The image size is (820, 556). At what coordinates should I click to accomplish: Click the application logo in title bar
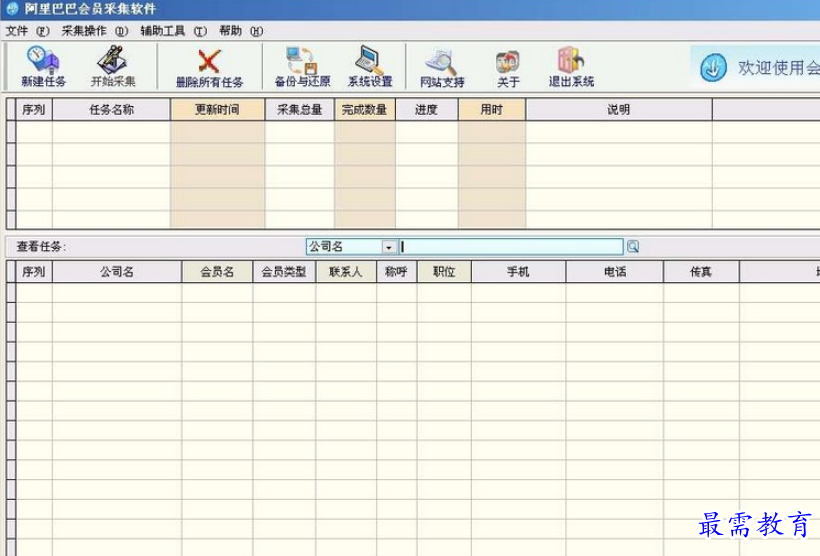coord(12,8)
